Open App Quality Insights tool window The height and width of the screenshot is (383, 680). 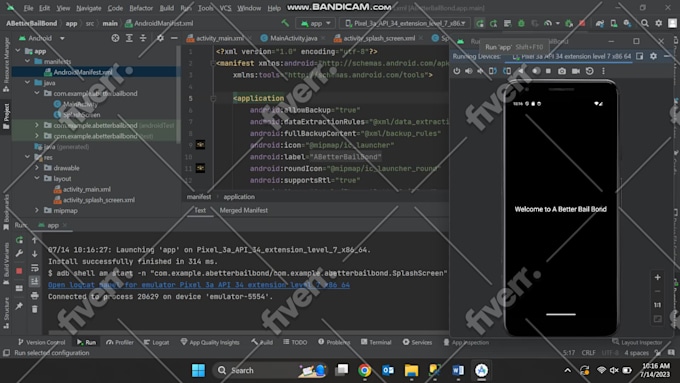pos(210,342)
